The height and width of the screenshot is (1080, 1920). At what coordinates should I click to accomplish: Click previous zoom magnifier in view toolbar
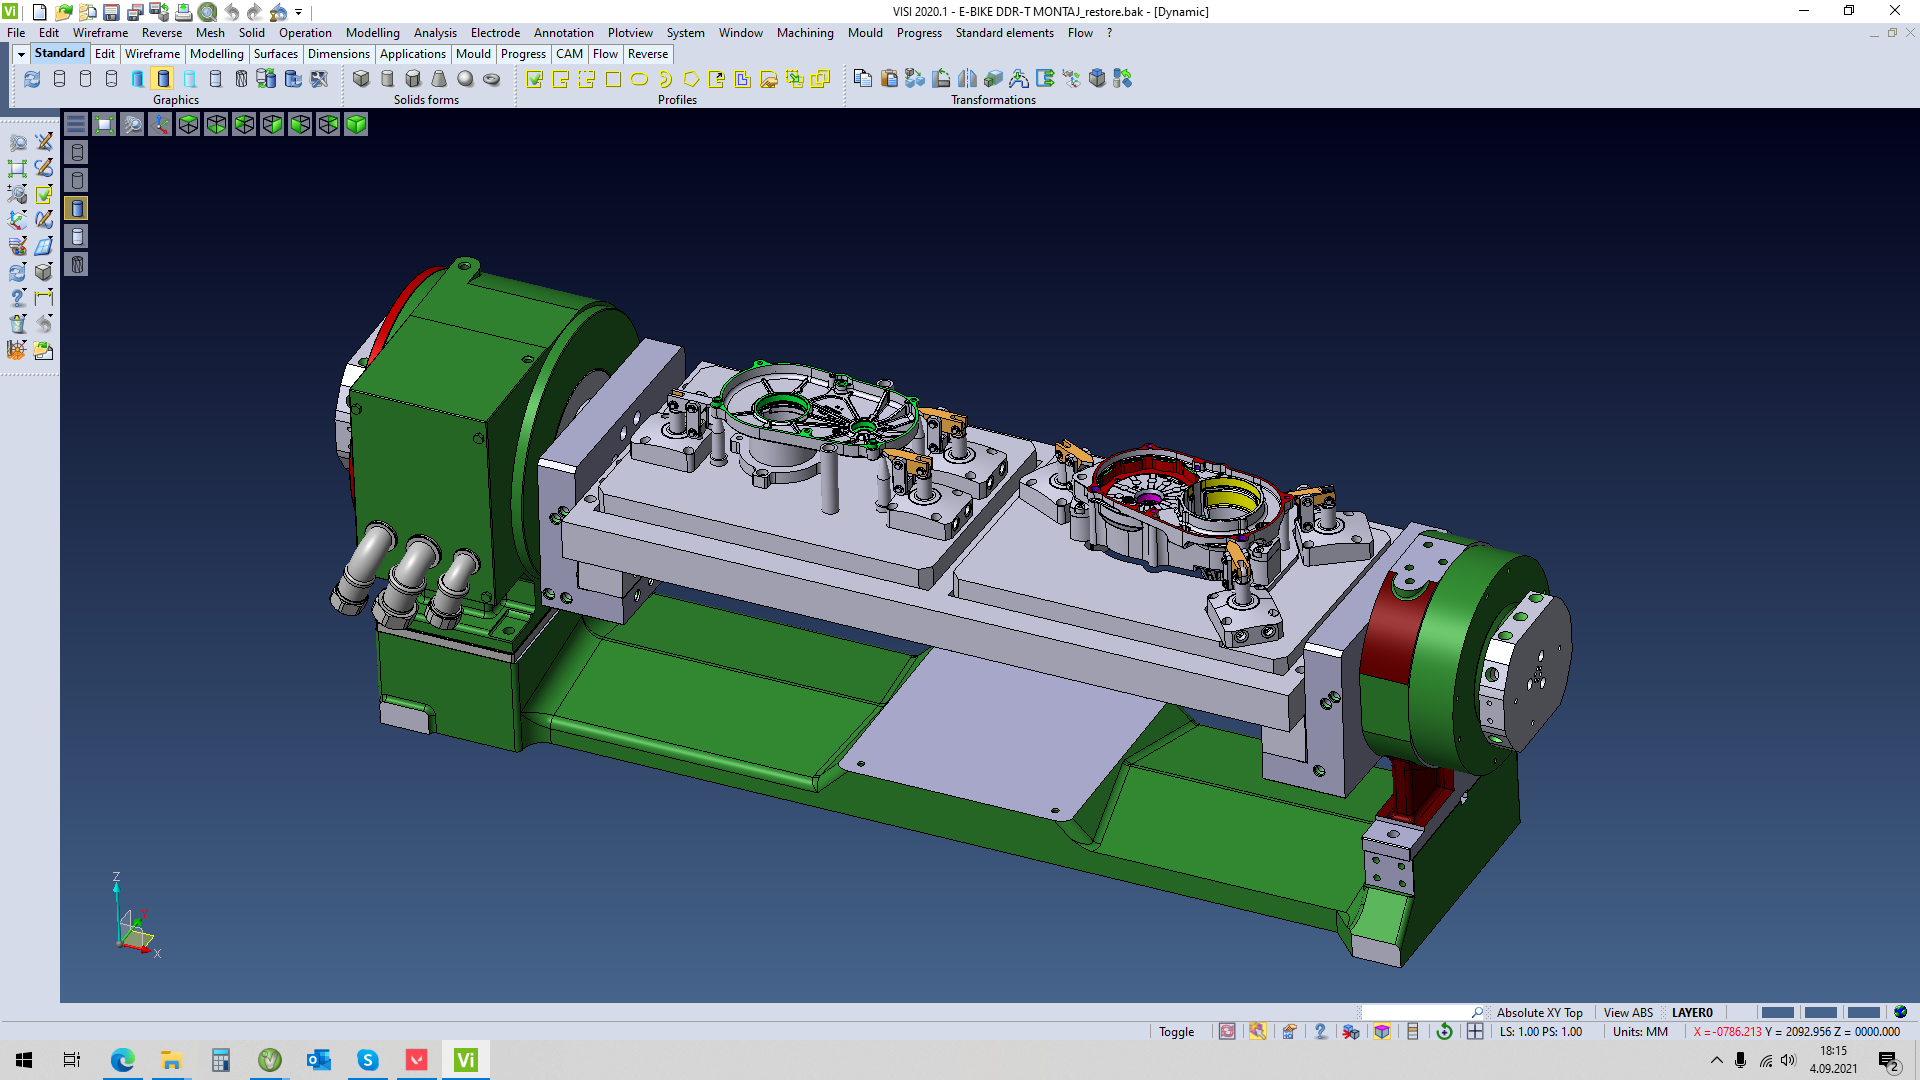pyautogui.click(x=132, y=124)
